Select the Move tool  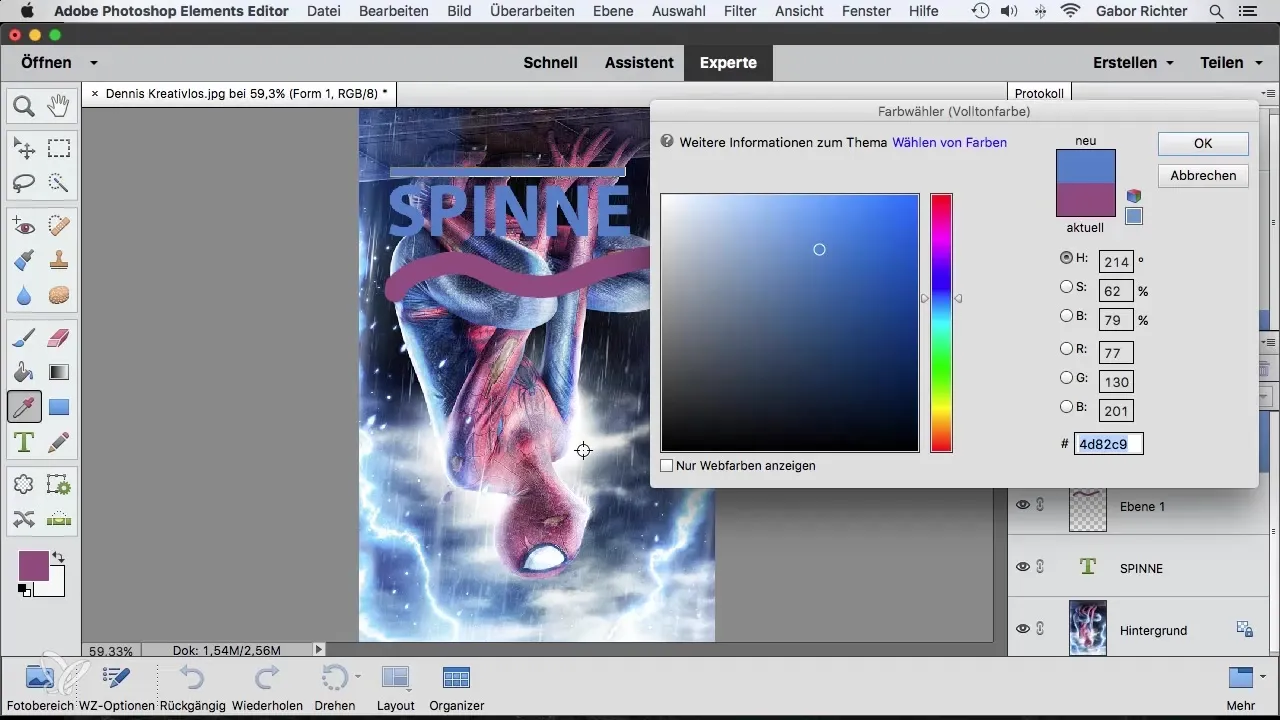tap(24, 149)
